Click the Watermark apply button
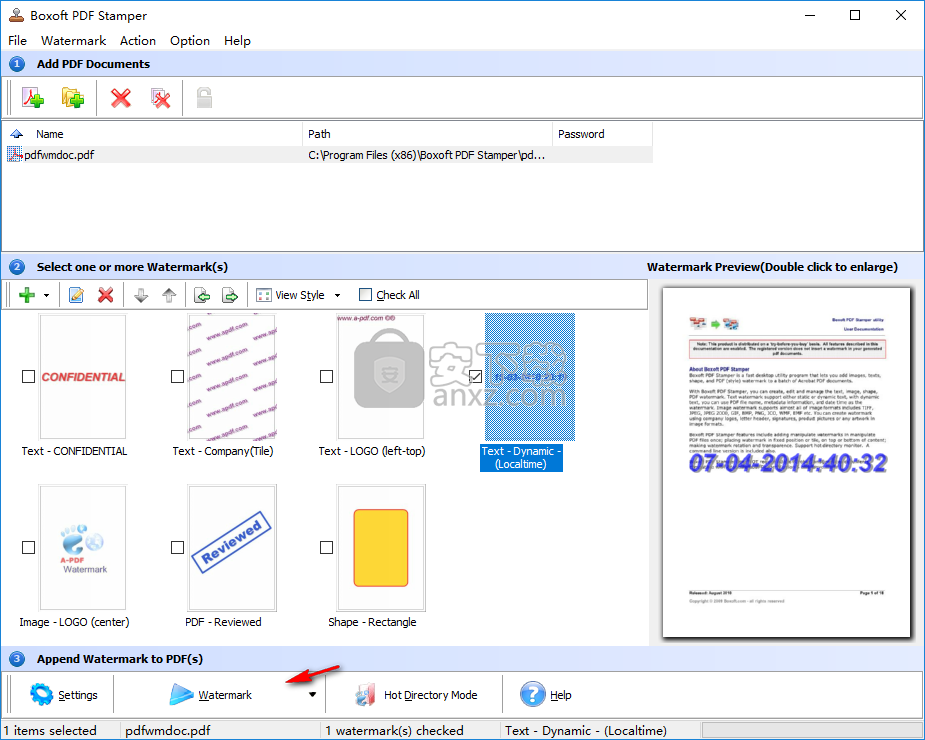925x740 pixels. tap(211, 695)
